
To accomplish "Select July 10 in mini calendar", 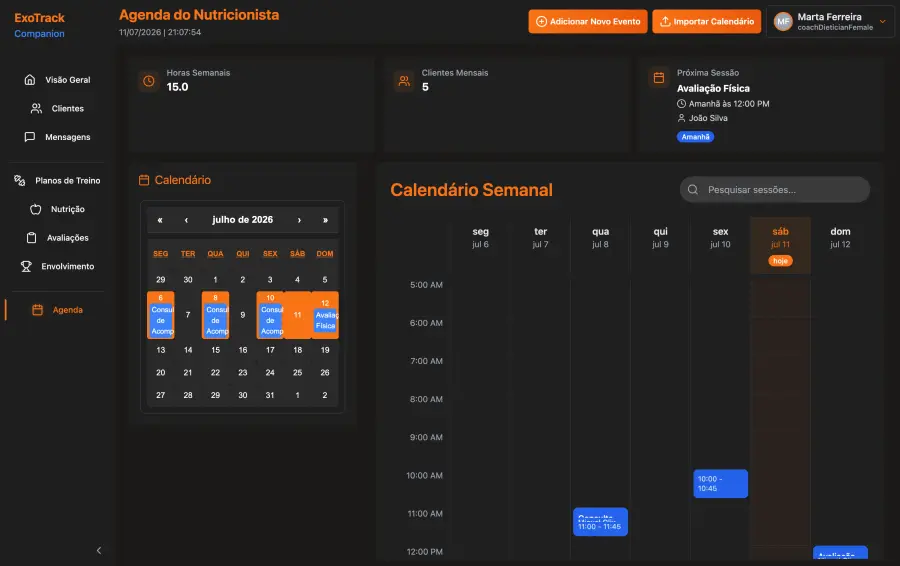I will tap(270, 315).
